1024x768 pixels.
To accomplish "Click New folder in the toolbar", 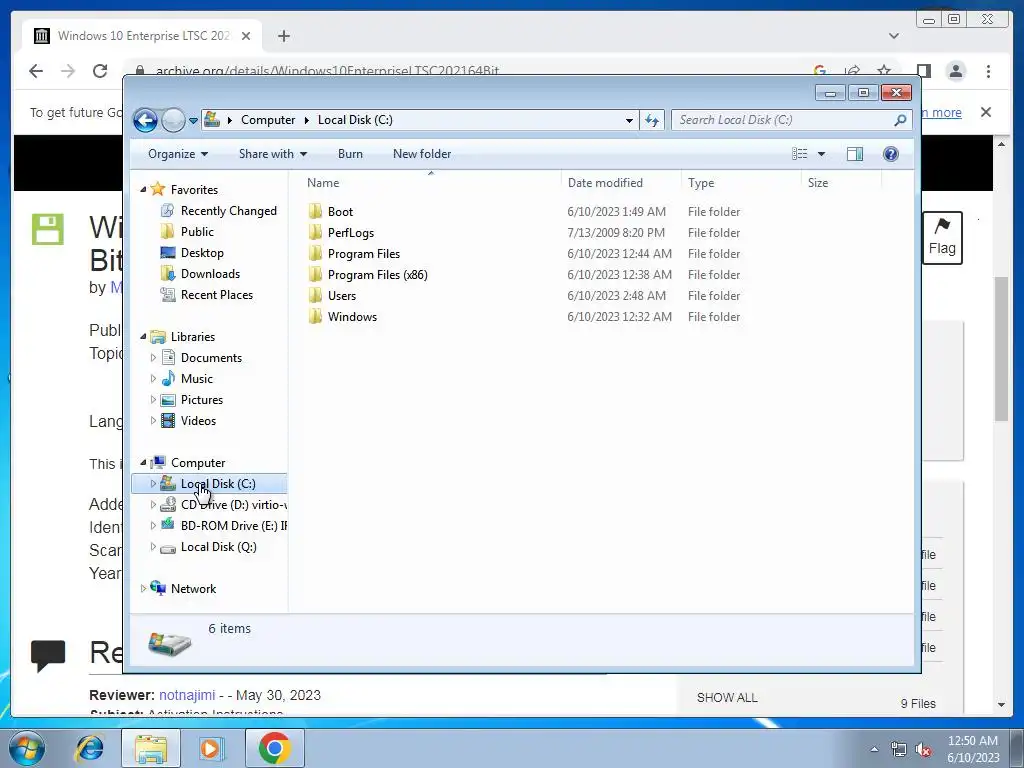I will click(x=422, y=154).
